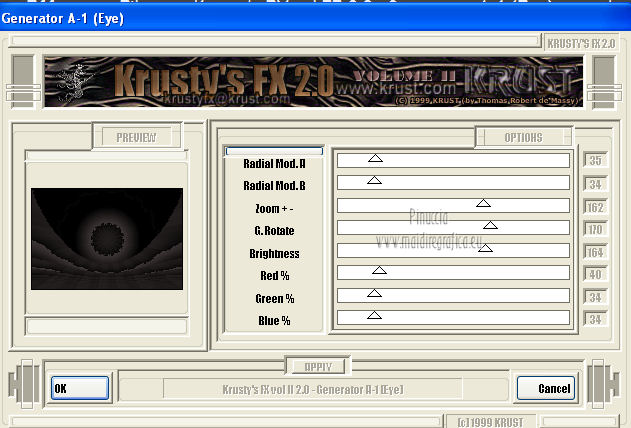Image resolution: width=631 pixels, height=428 pixels.
Task: Move the Zoom + - slider handle
Action: pos(483,203)
